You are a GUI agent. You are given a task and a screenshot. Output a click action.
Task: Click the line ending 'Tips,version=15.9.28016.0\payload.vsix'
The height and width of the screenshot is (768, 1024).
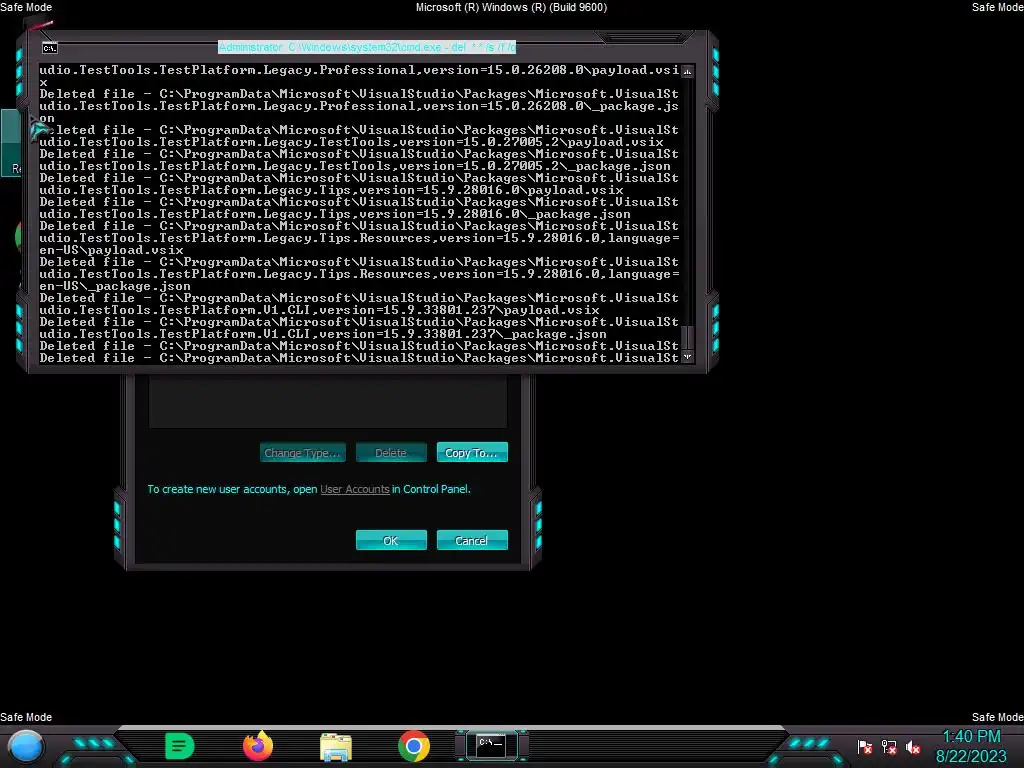pos(331,190)
